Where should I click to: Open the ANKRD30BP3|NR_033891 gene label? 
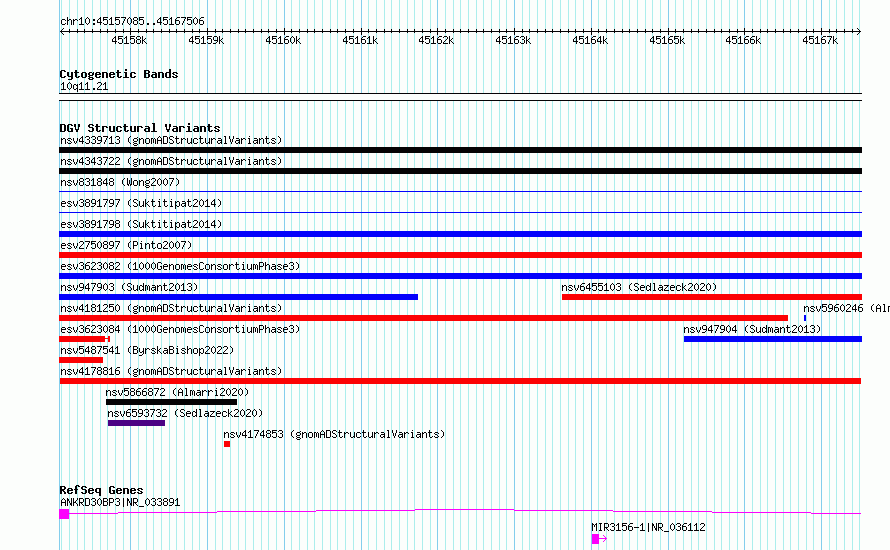pos(120,502)
